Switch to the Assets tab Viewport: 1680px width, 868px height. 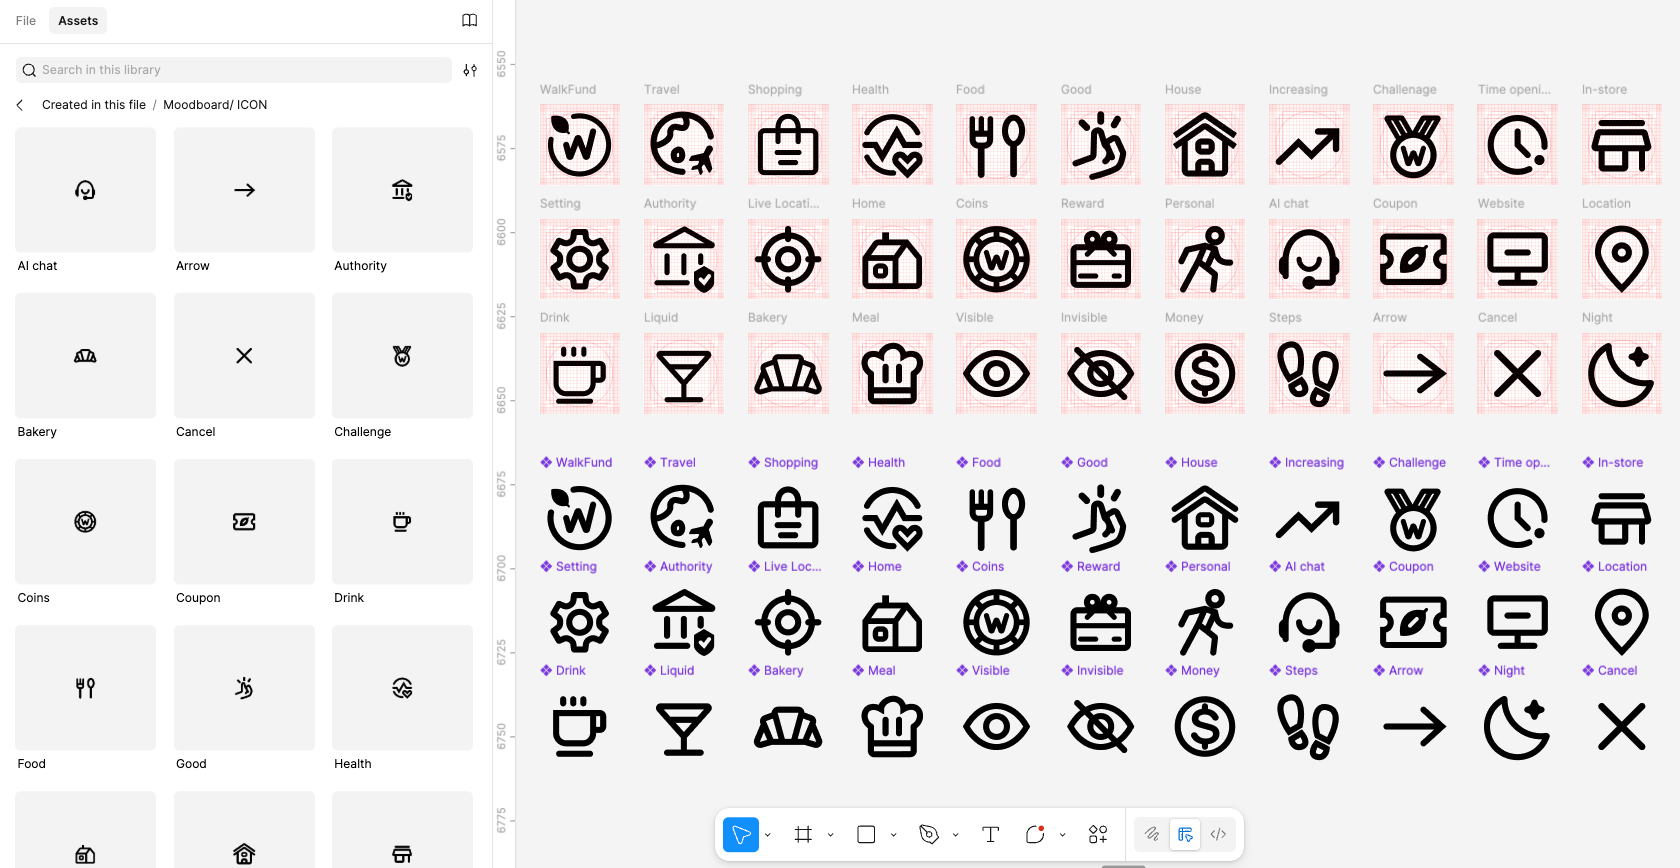(78, 21)
